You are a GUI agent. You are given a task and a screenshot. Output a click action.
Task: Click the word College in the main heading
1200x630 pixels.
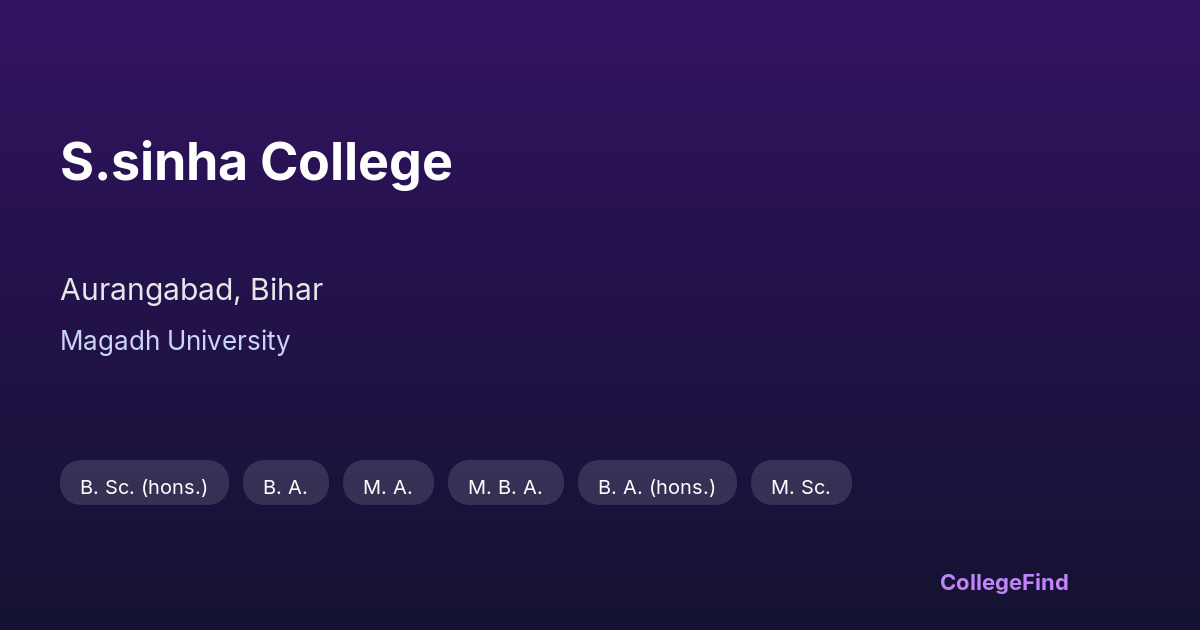coord(356,162)
